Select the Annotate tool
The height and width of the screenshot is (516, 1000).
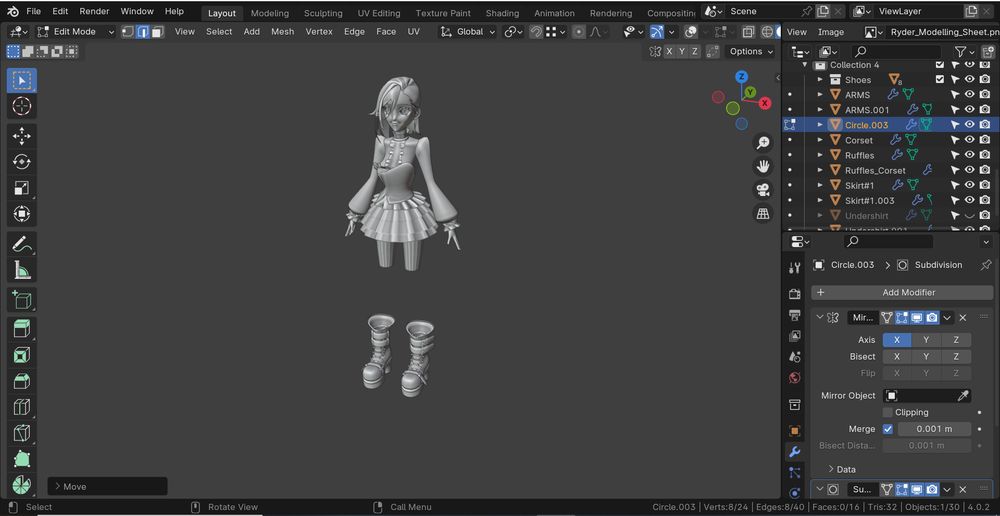(x=22, y=244)
